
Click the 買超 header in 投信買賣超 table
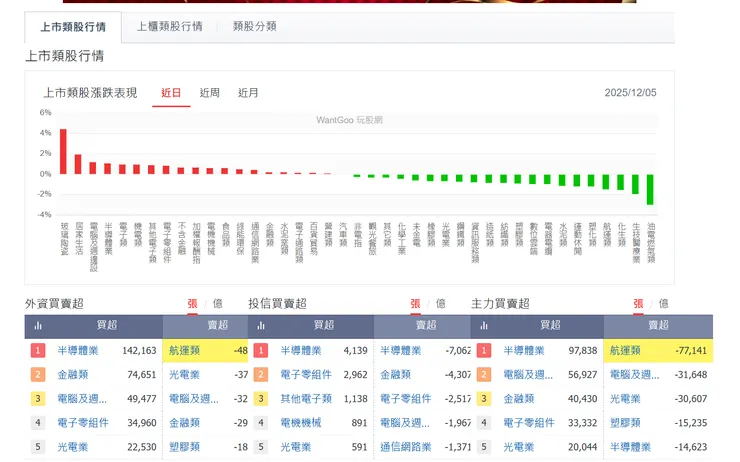point(324,325)
